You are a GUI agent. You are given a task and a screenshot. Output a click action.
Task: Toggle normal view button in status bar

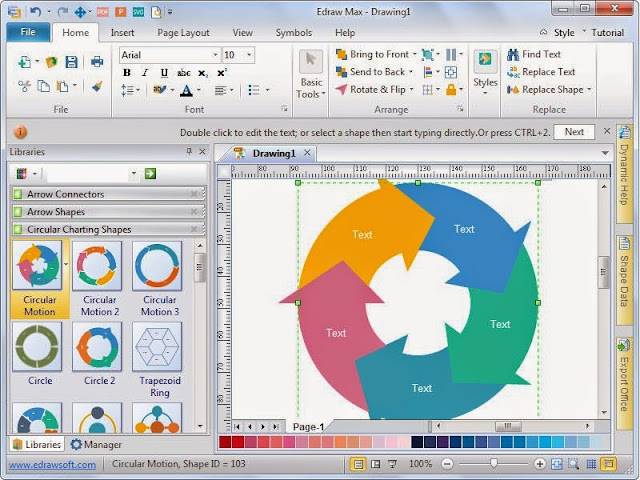(358, 464)
